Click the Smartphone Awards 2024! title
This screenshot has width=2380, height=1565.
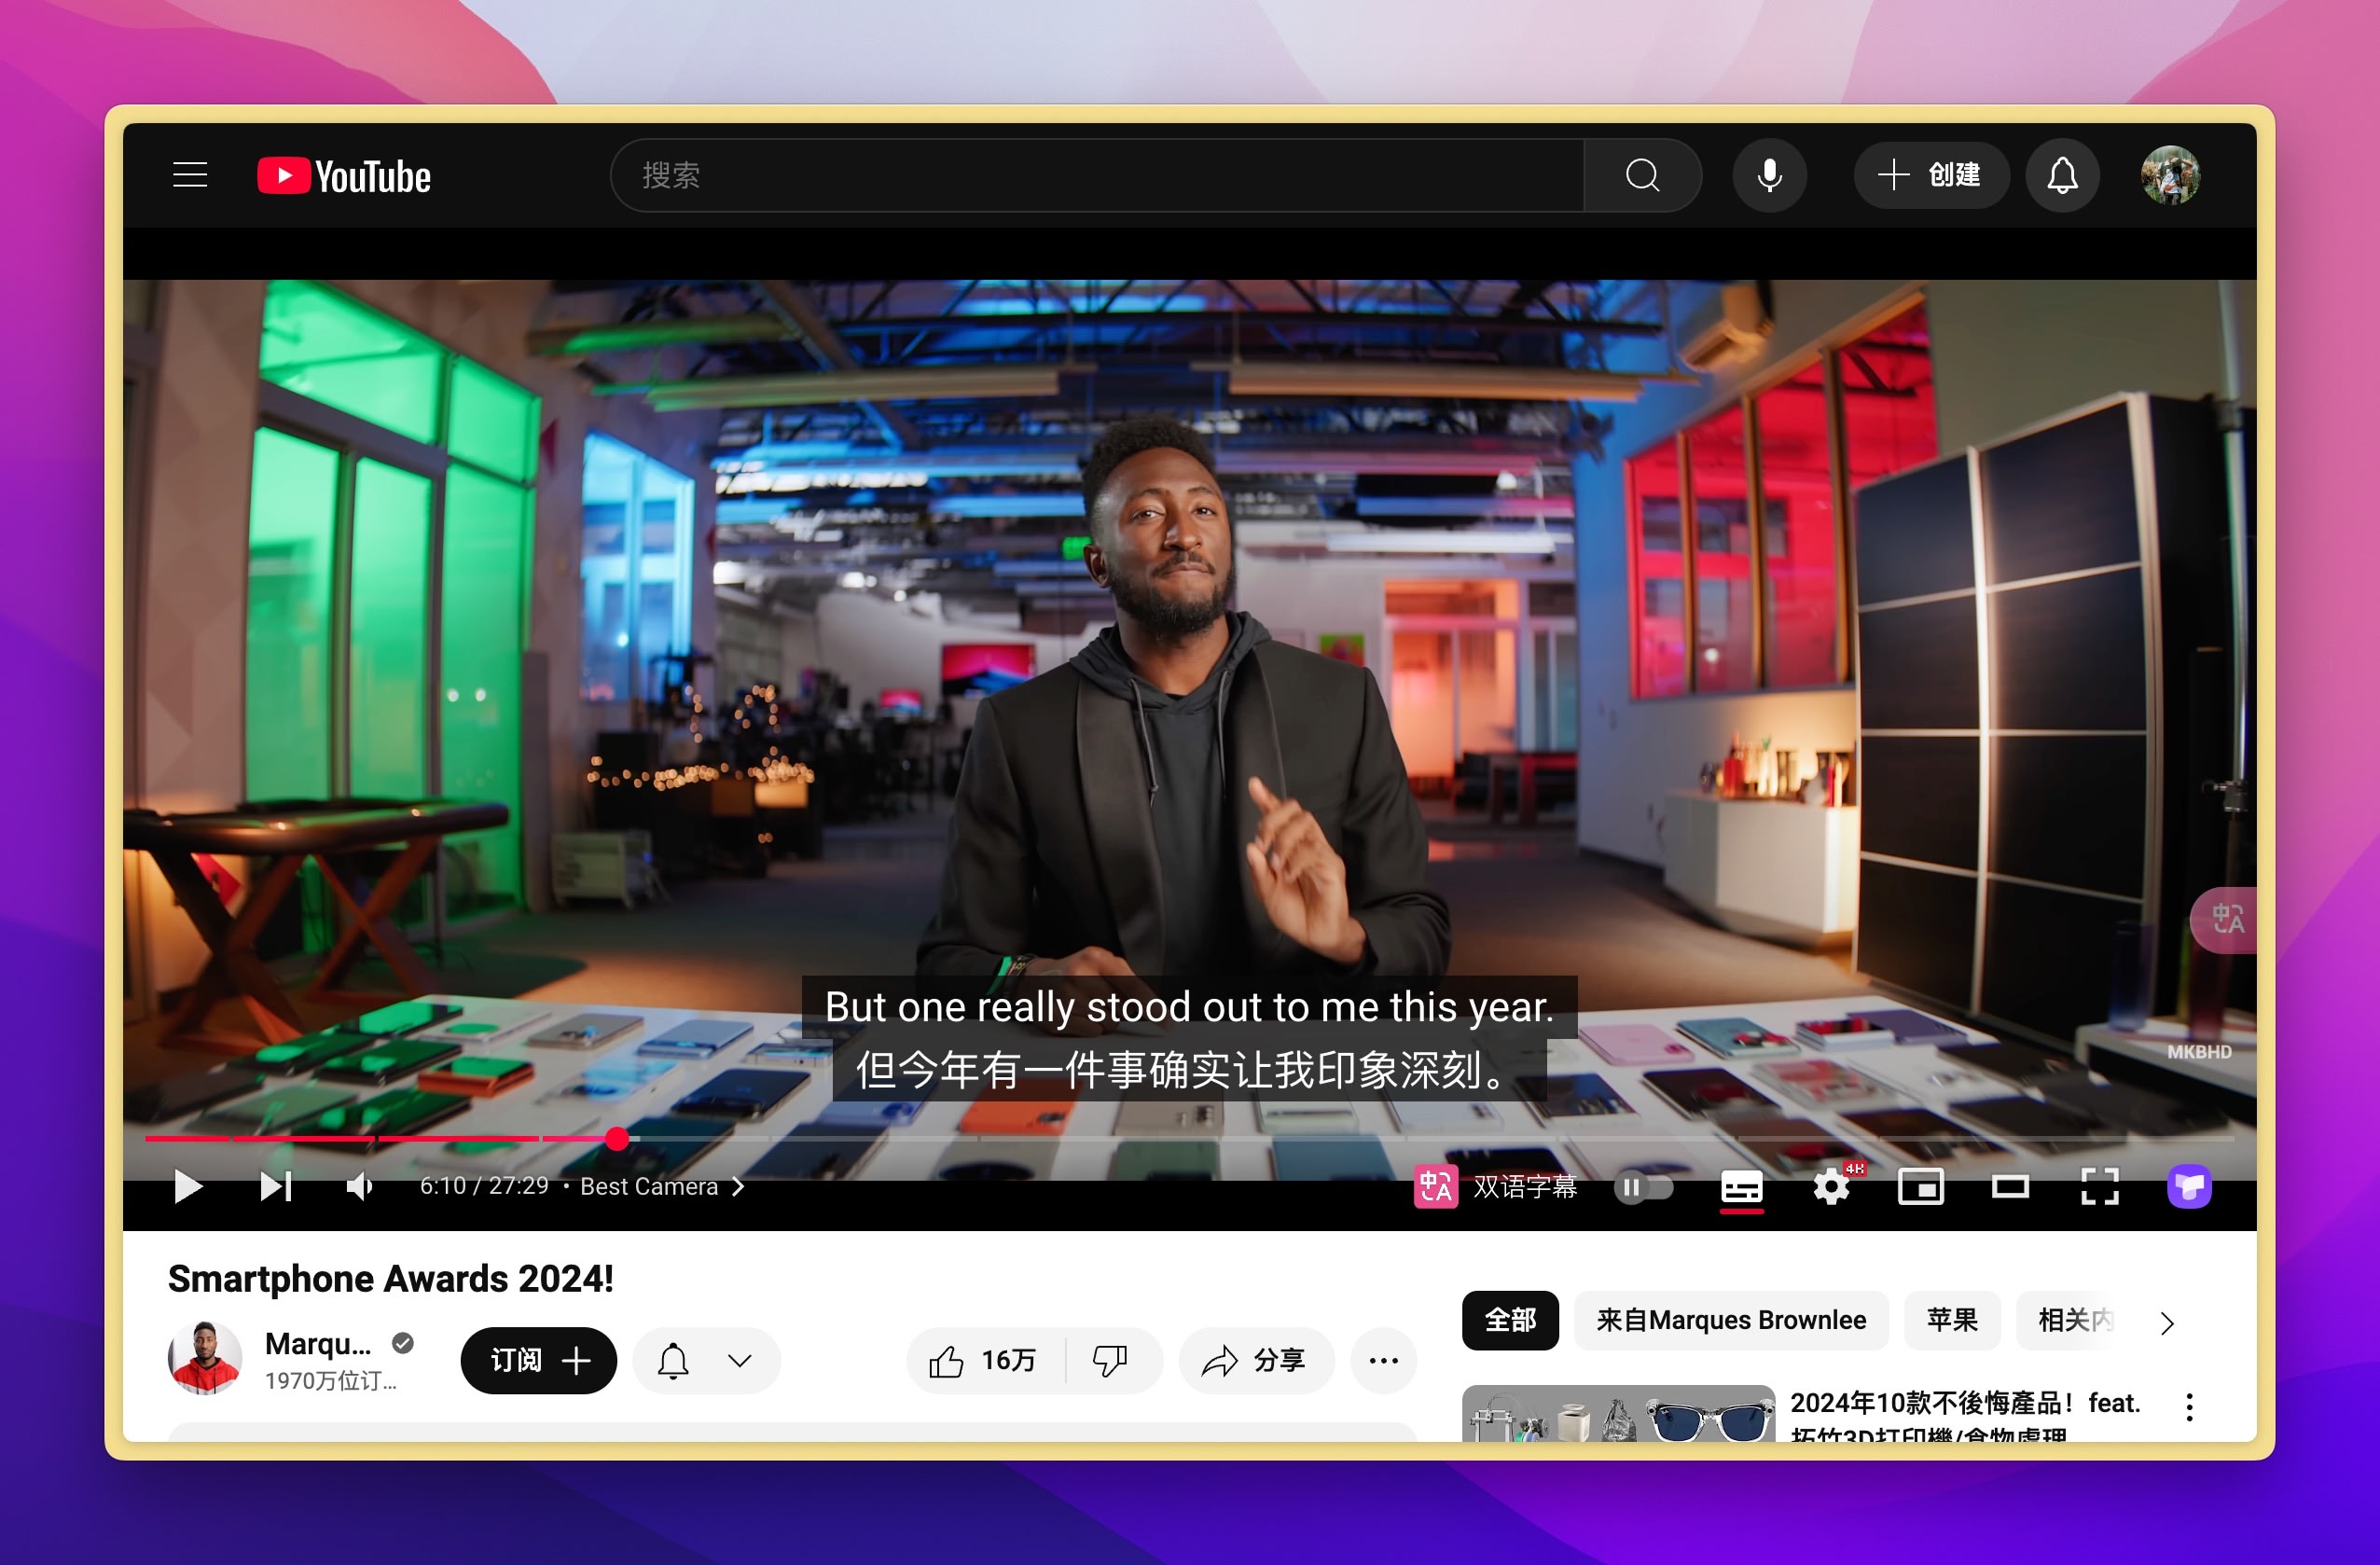391,1279
